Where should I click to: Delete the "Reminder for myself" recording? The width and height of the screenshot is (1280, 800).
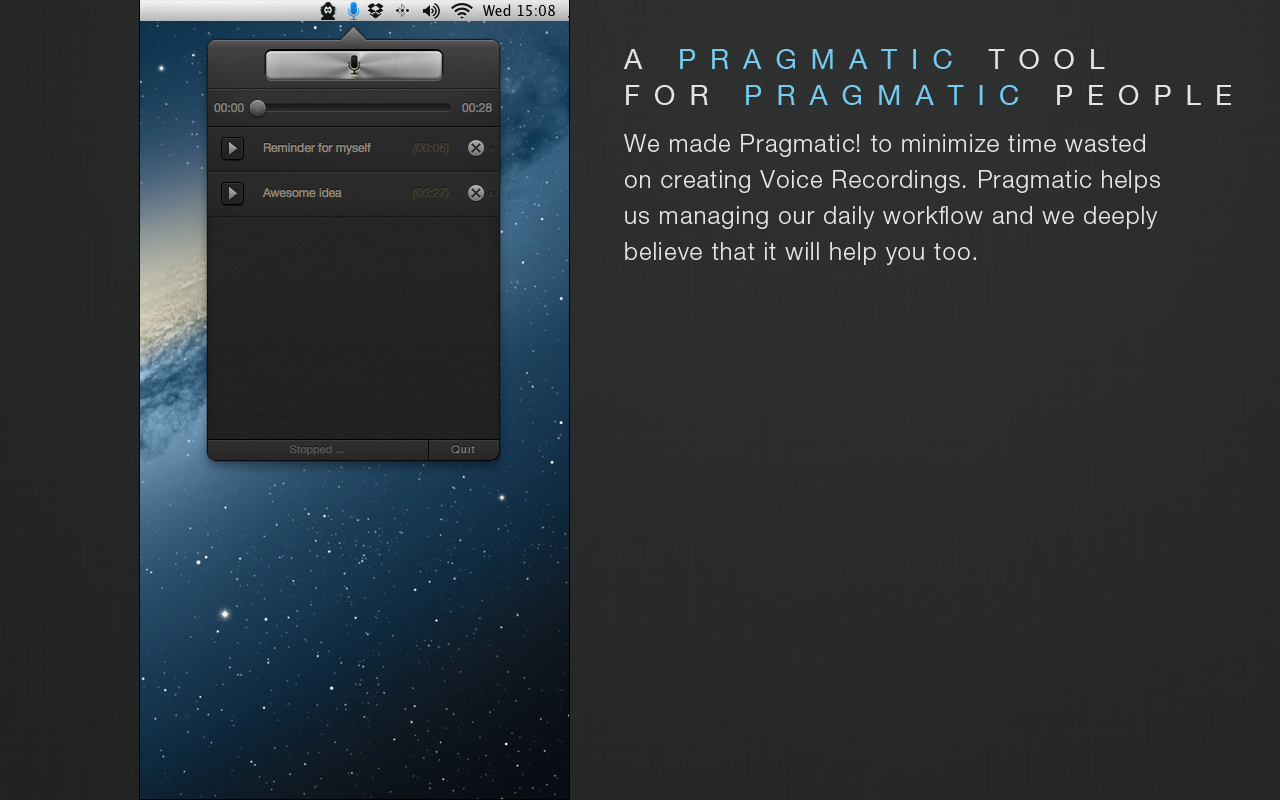[476, 148]
